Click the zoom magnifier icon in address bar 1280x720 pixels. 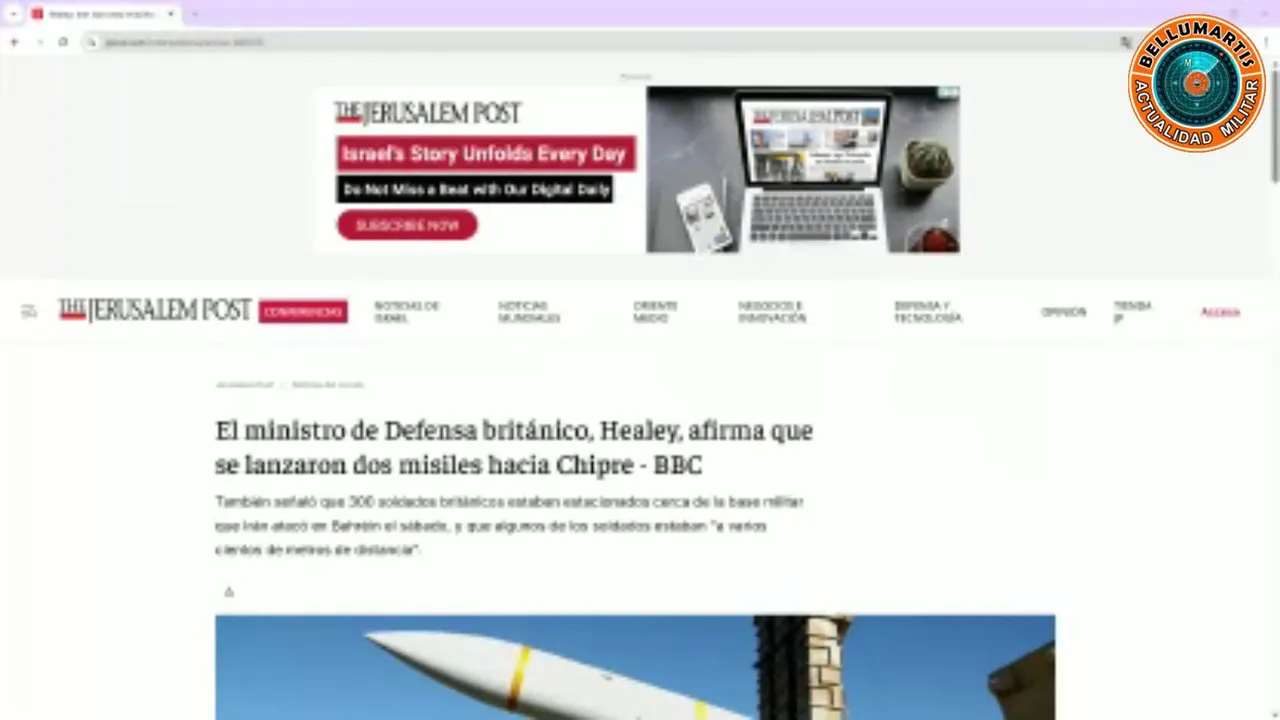1126,42
